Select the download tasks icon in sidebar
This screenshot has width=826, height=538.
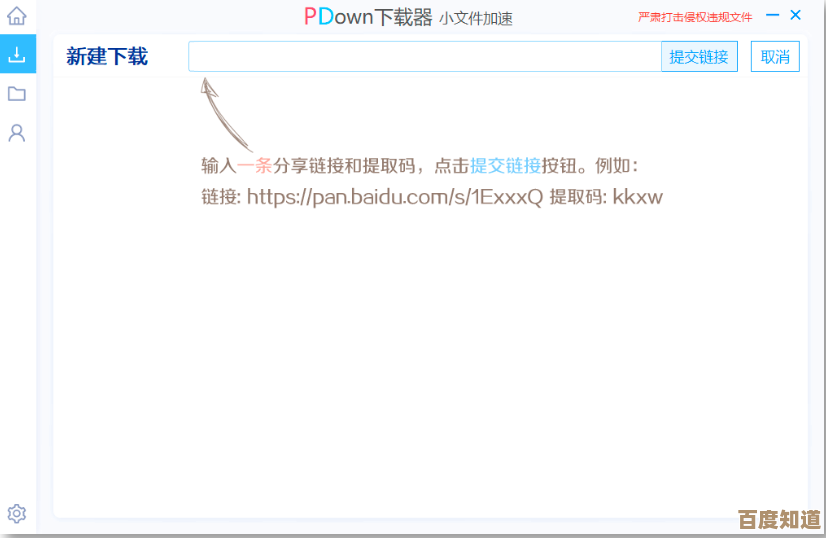click(17, 55)
